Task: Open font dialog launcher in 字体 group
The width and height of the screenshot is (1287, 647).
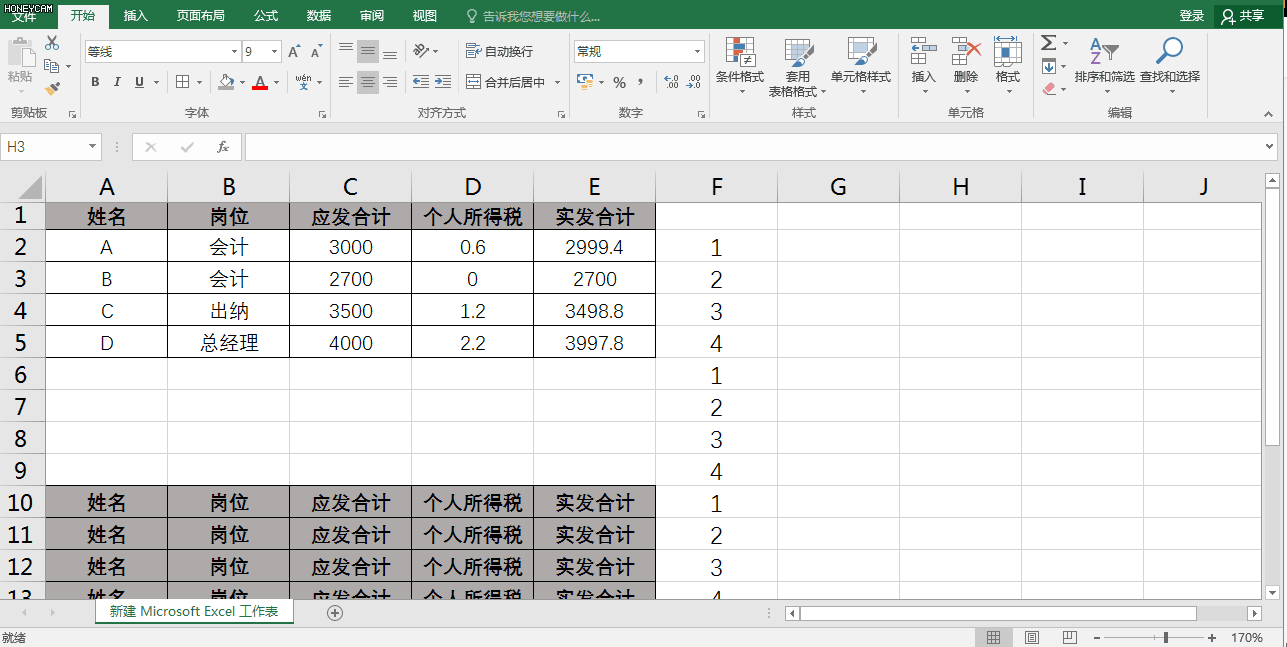Action: [x=322, y=115]
